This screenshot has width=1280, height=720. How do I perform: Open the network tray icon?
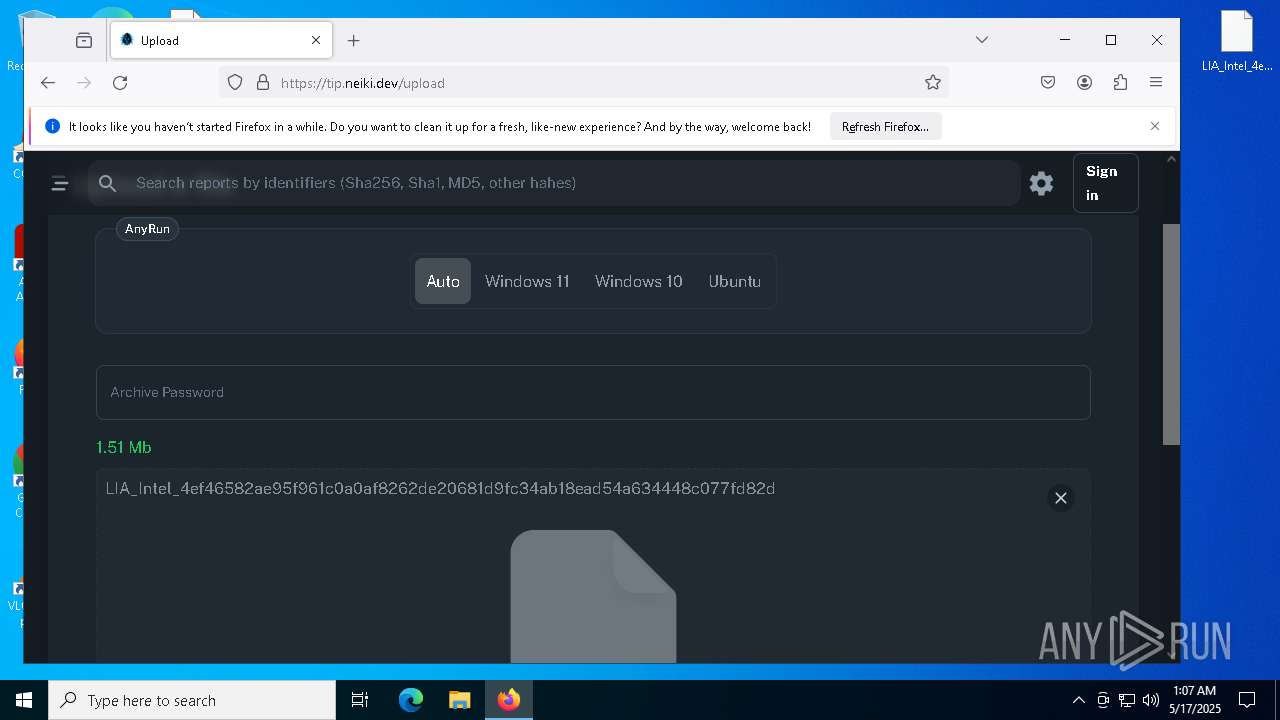(1127, 700)
